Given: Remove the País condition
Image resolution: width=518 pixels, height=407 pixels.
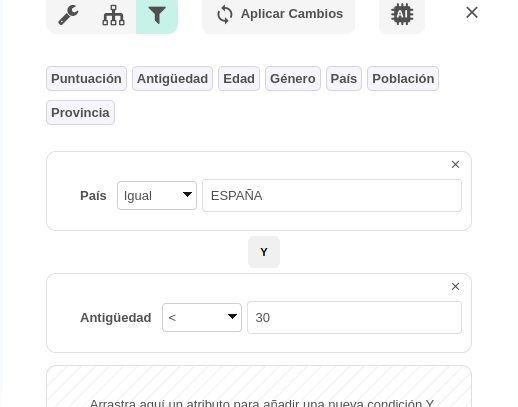Looking at the screenshot, I should pos(455,164).
